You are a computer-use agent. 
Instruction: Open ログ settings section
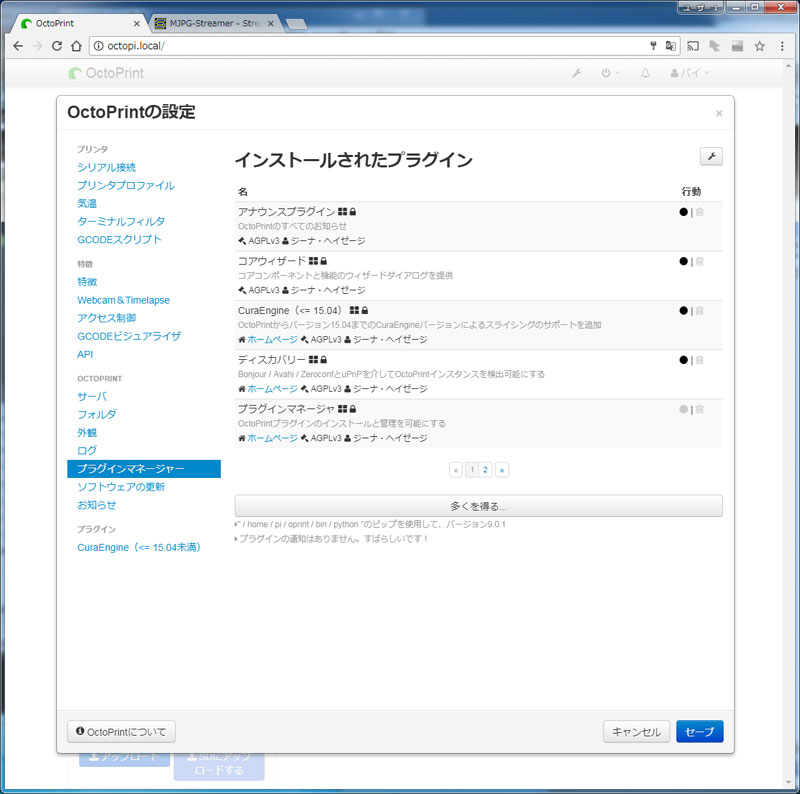(87, 451)
